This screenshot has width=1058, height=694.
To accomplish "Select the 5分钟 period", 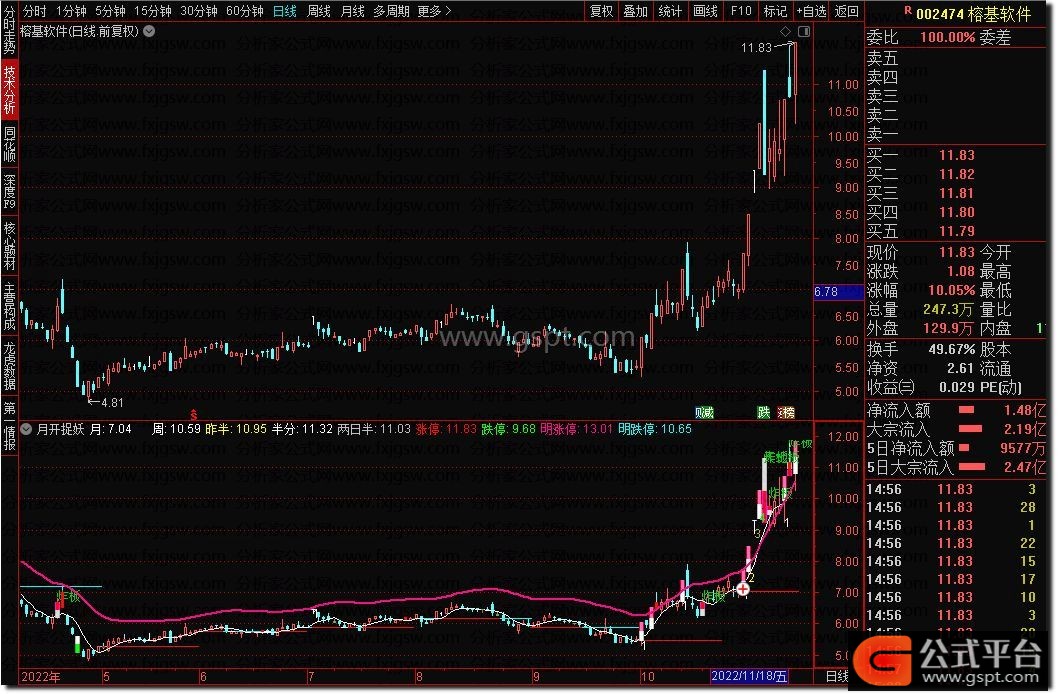I will pyautogui.click(x=110, y=11).
